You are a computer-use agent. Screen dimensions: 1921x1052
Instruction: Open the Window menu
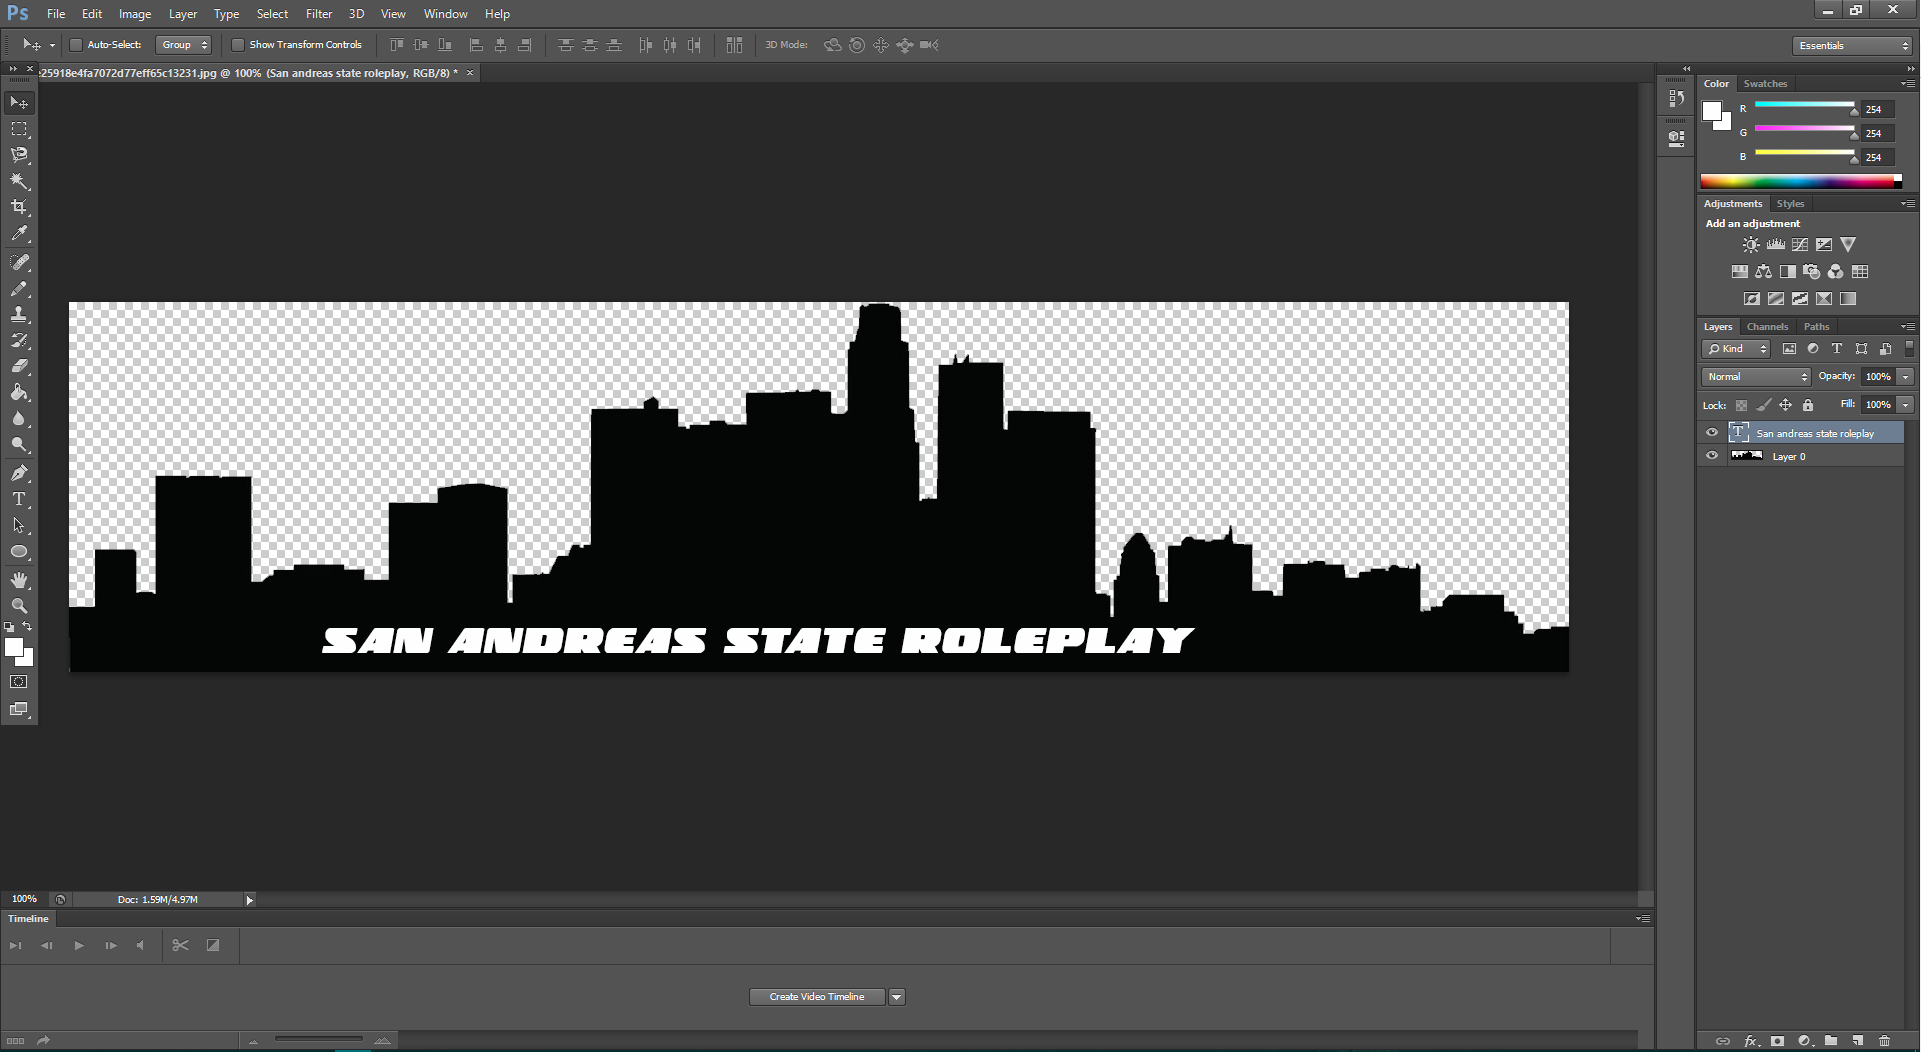click(445, 14)
